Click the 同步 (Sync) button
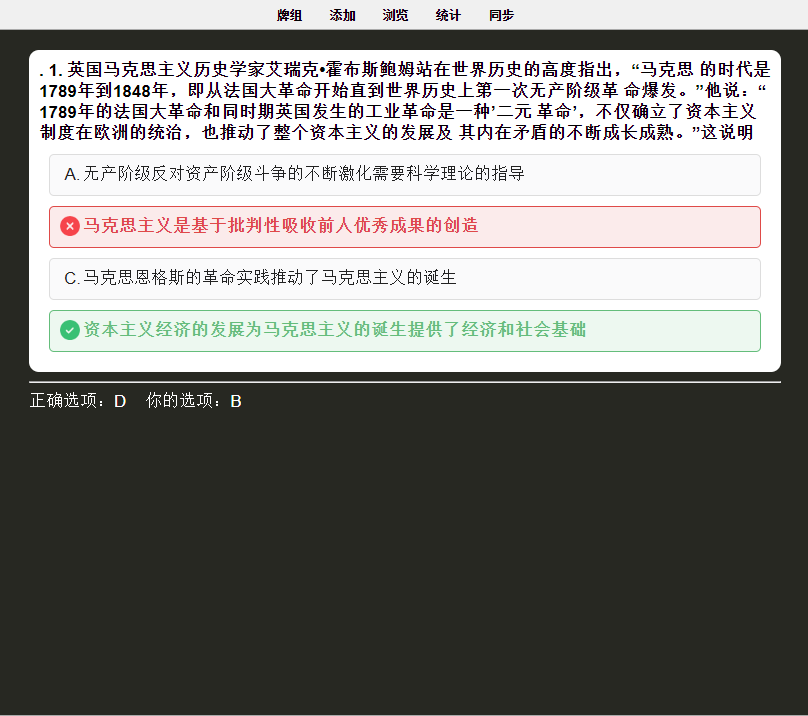 click(501, 15)
